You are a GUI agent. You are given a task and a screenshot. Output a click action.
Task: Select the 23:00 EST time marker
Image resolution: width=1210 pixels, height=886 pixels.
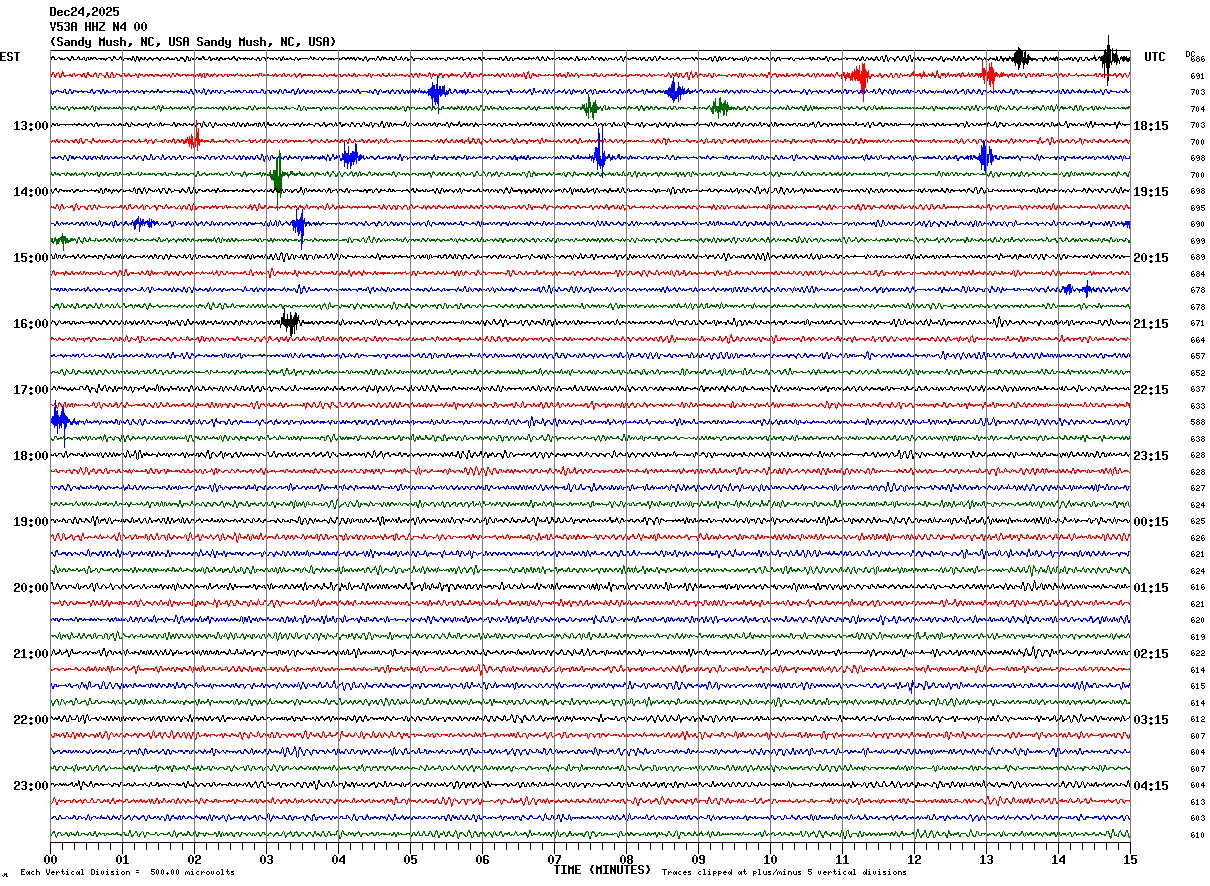pos(31,786)
